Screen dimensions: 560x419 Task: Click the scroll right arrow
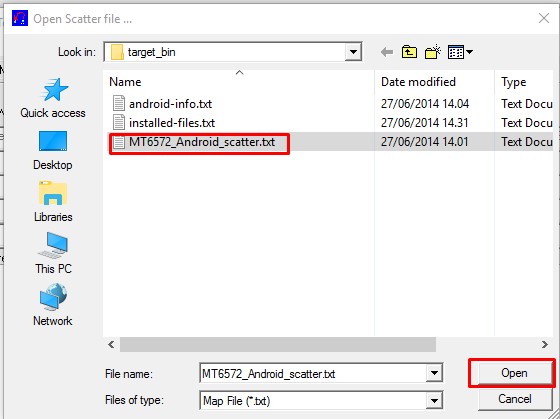tap(545, 344)
